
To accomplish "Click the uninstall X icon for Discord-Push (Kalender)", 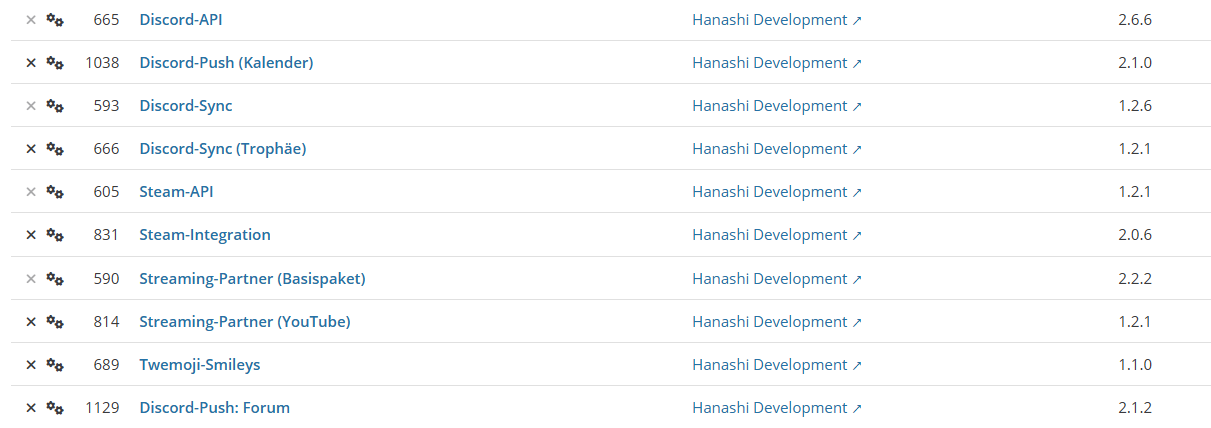I will 30,63.
